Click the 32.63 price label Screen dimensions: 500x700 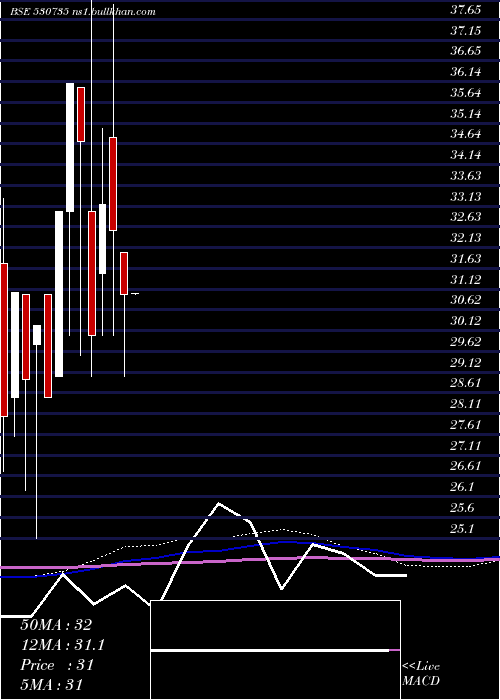466,217
